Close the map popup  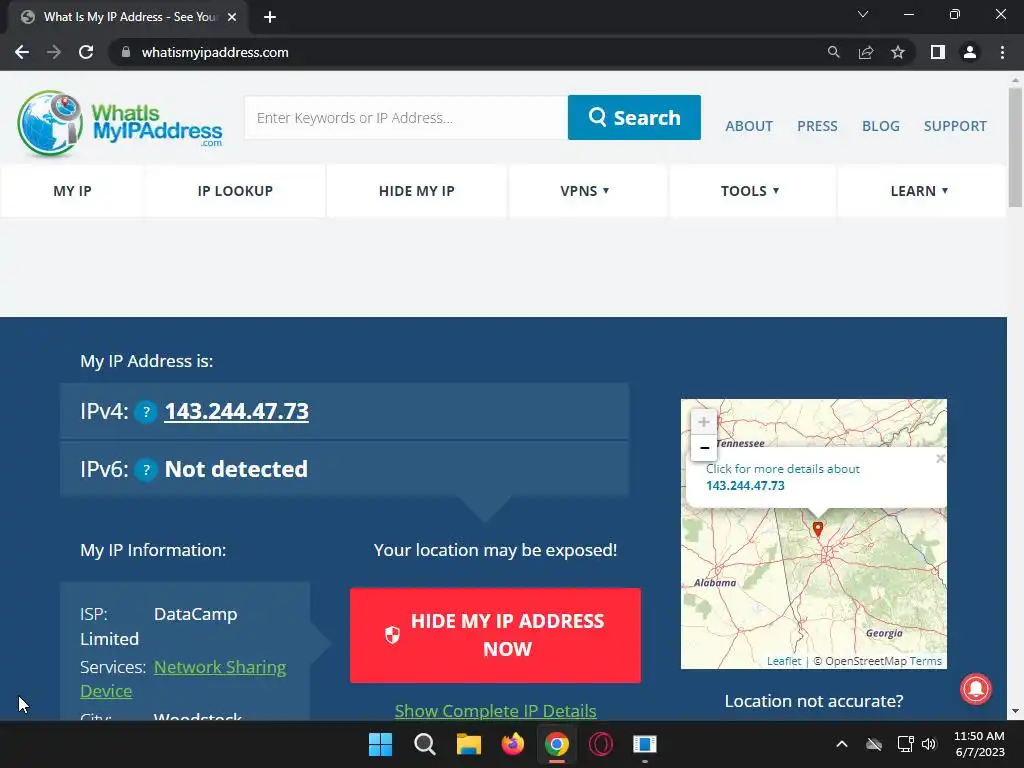pyautogui.click(x=940, y=458)
